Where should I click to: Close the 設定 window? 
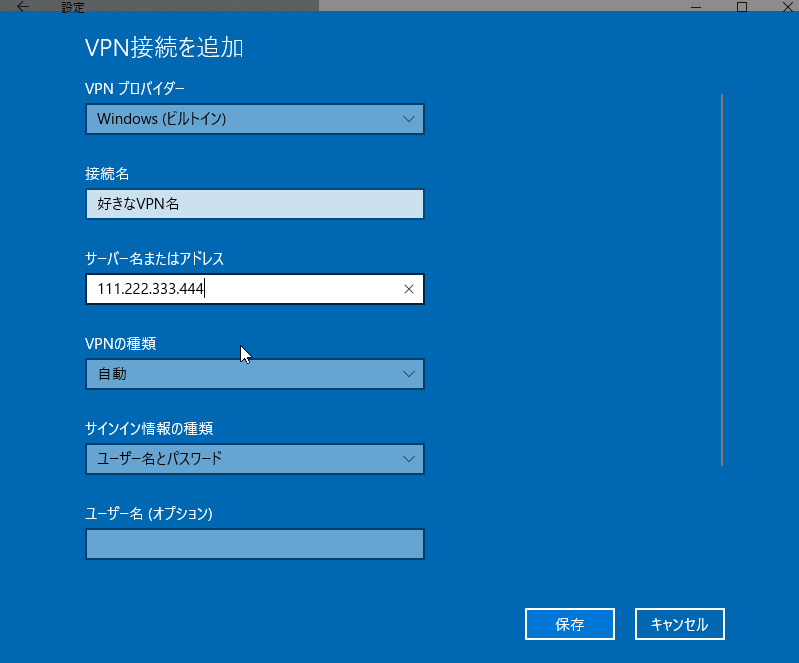pyautogui.click(x=787, y=6)
